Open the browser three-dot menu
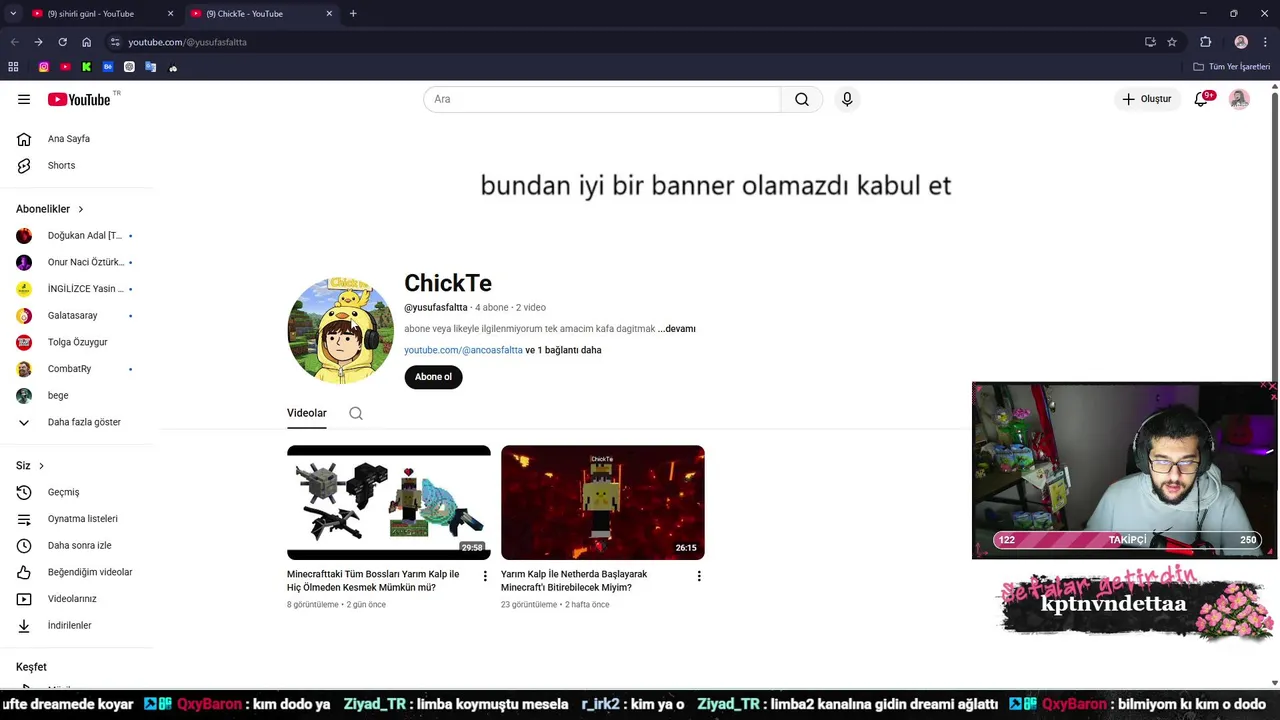Screen dimensions: 1280x720 click(x=1266, y=42)
